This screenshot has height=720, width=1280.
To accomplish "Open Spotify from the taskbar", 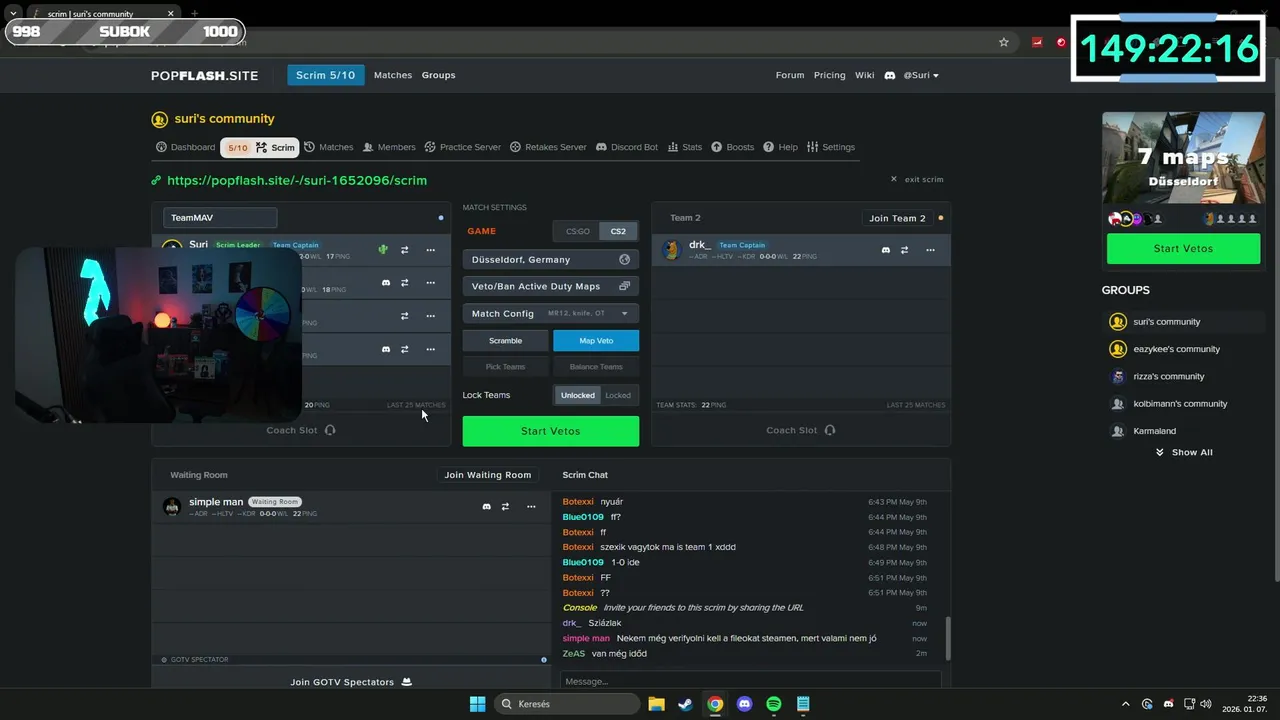I will (774, 704).
